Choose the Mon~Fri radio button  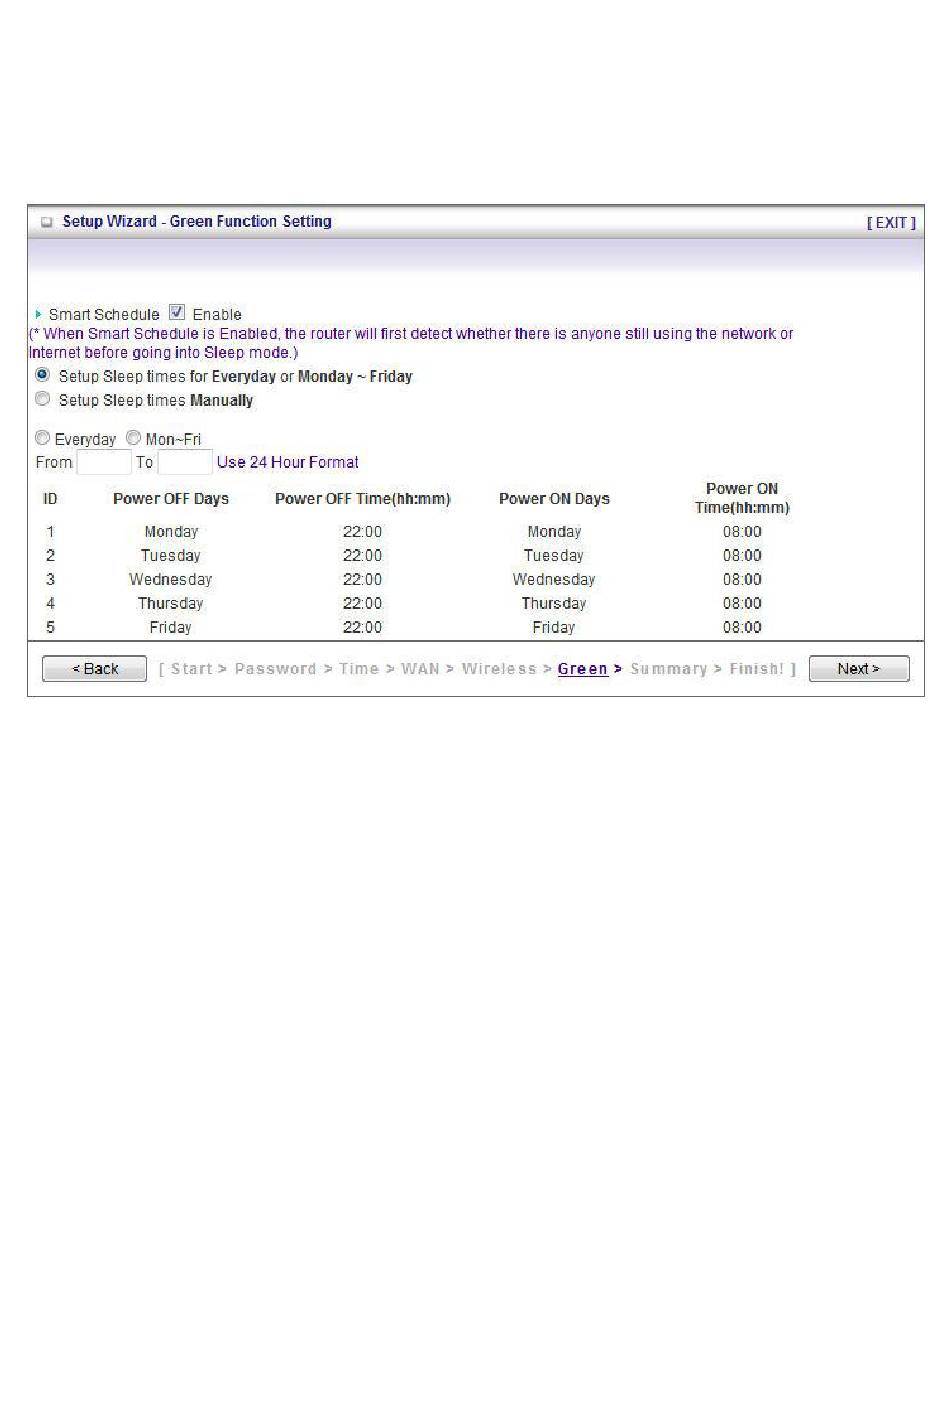[x=133, y=438]
